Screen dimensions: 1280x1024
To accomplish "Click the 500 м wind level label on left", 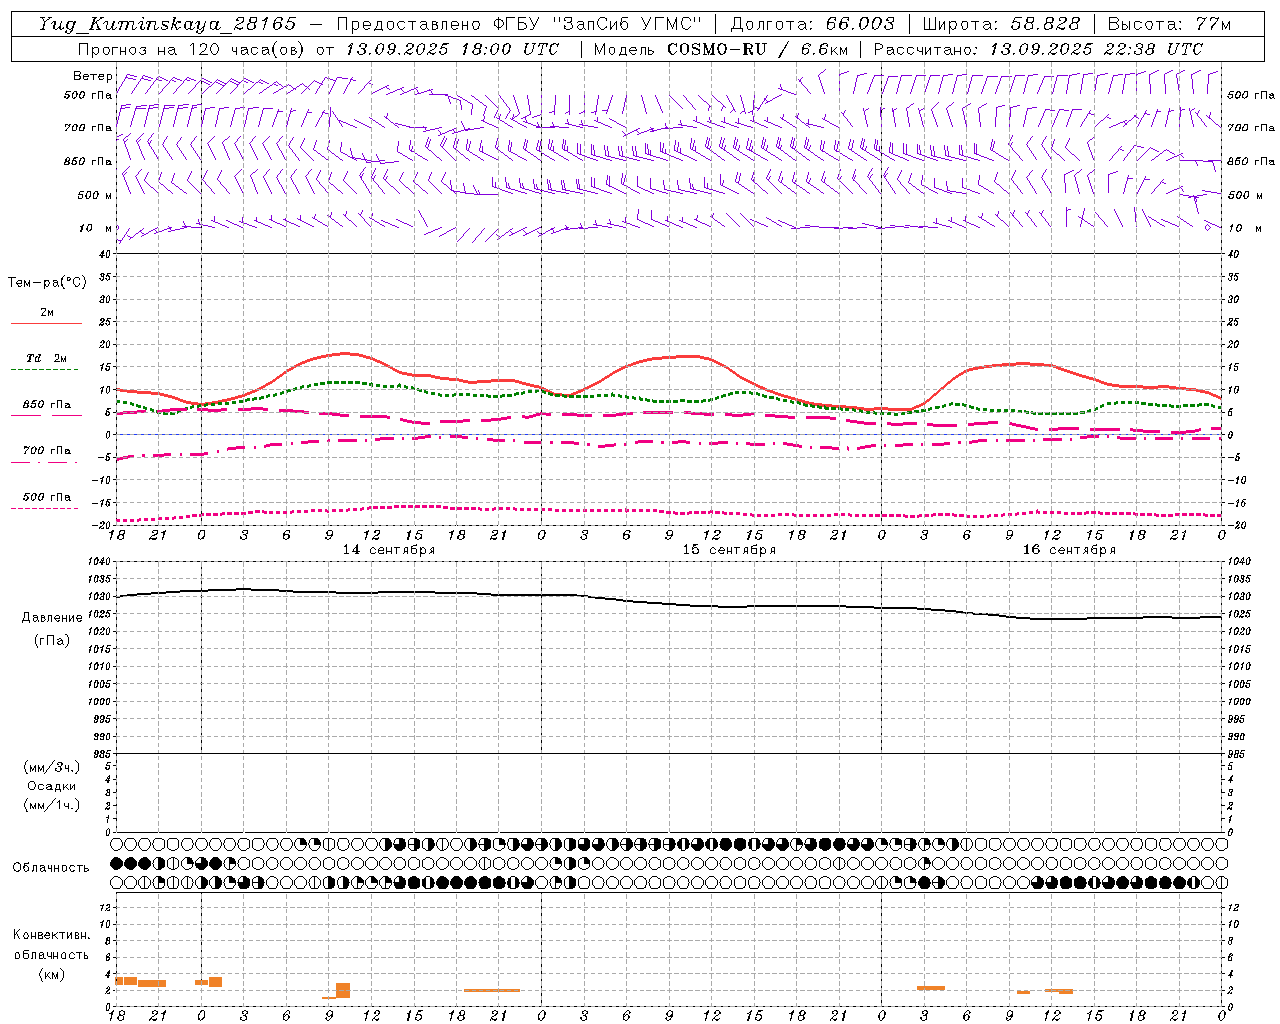I will tap(95, 195).
